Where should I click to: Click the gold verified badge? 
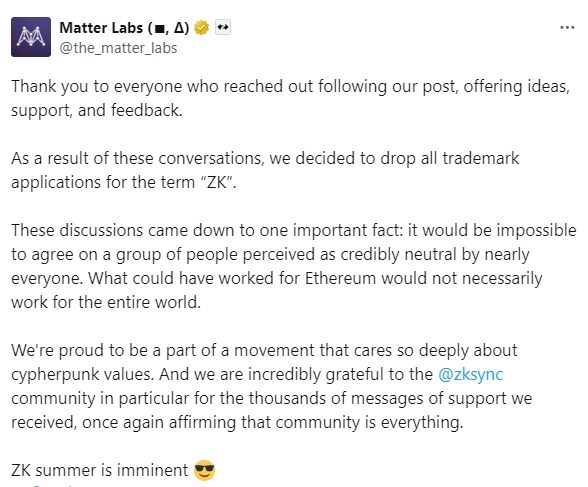point(201,28)
